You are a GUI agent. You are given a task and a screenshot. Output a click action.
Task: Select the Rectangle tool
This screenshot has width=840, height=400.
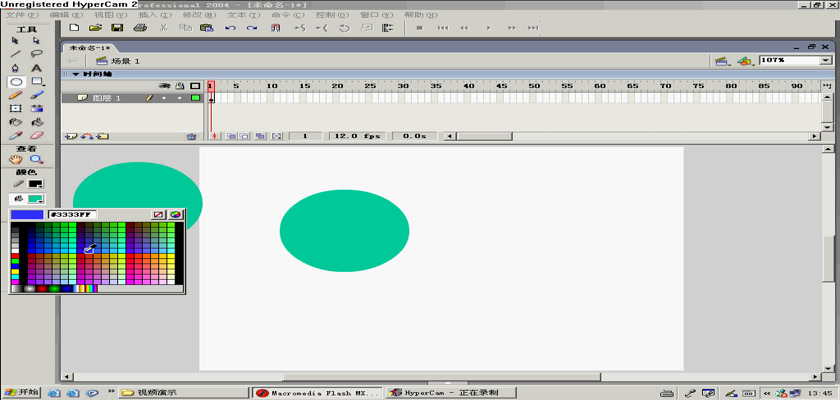pyautogui.click(x=36, y=82)
